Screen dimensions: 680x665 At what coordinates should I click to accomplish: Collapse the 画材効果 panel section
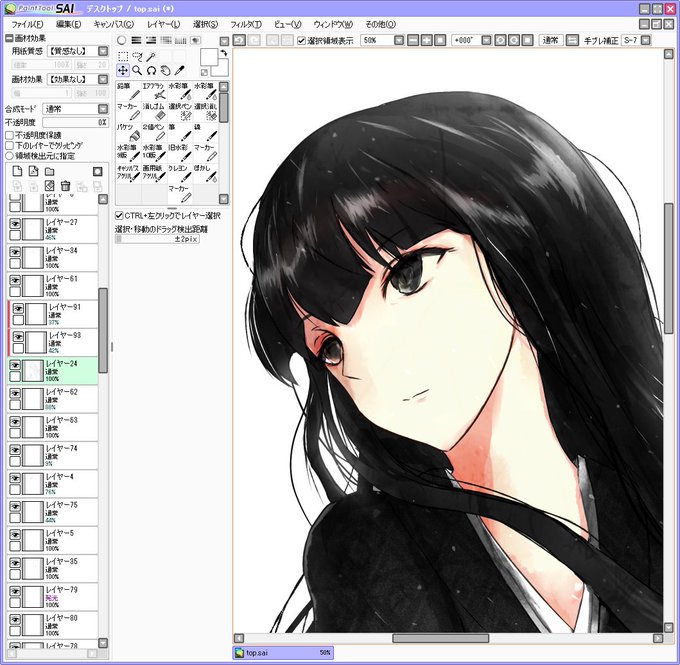(9, 39)
